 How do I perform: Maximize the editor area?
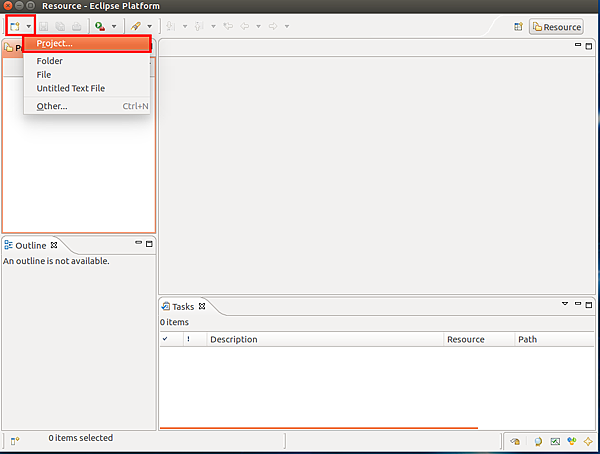(589, 46)
